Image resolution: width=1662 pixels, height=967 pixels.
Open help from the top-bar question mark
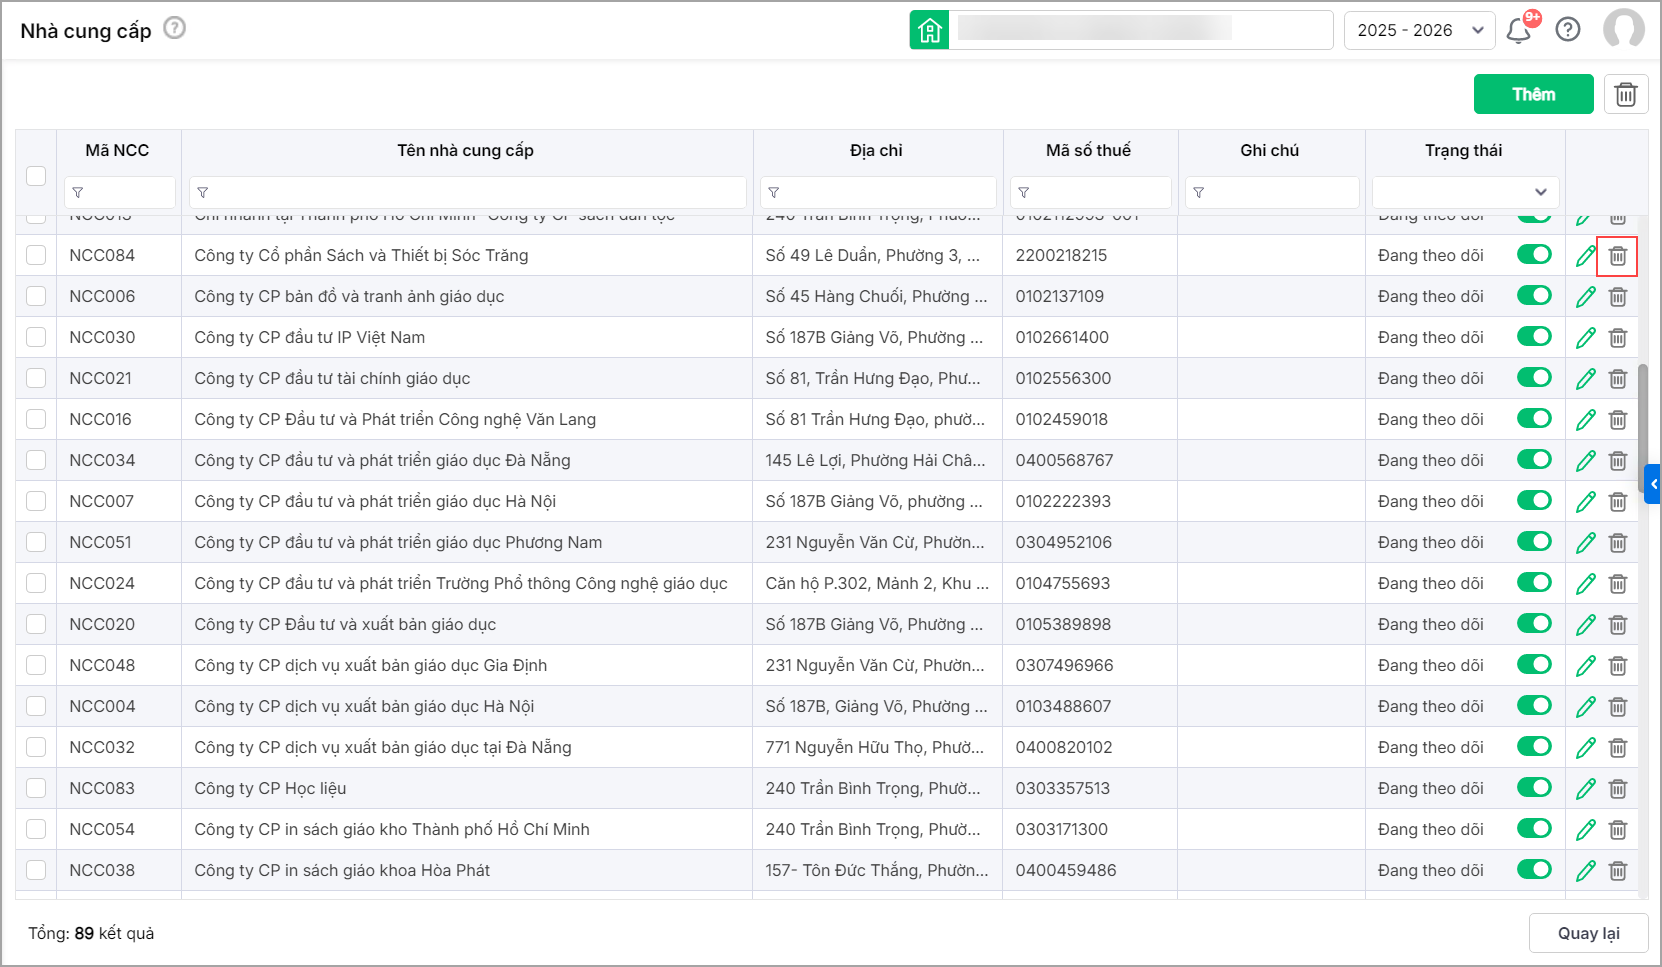1568,30
